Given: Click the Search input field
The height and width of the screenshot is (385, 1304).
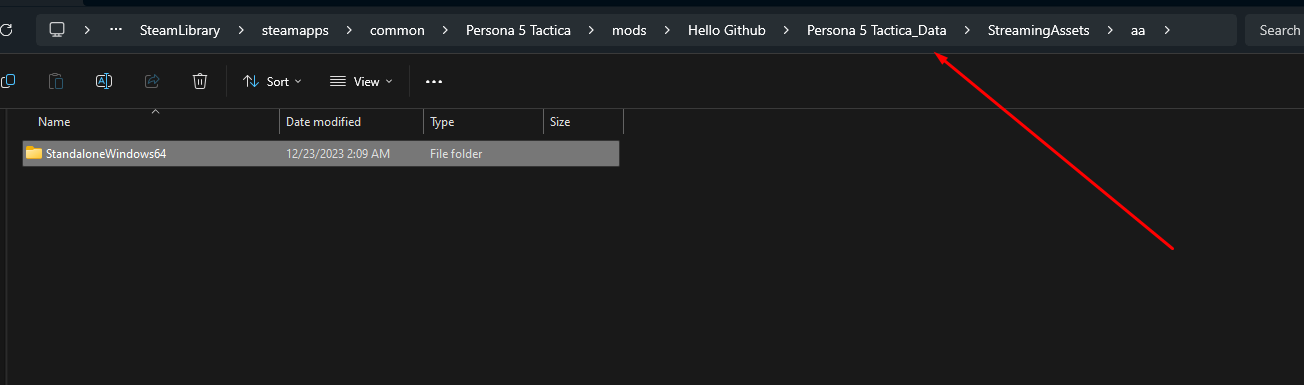Looking at the screenshot, I should [1274, 30].
